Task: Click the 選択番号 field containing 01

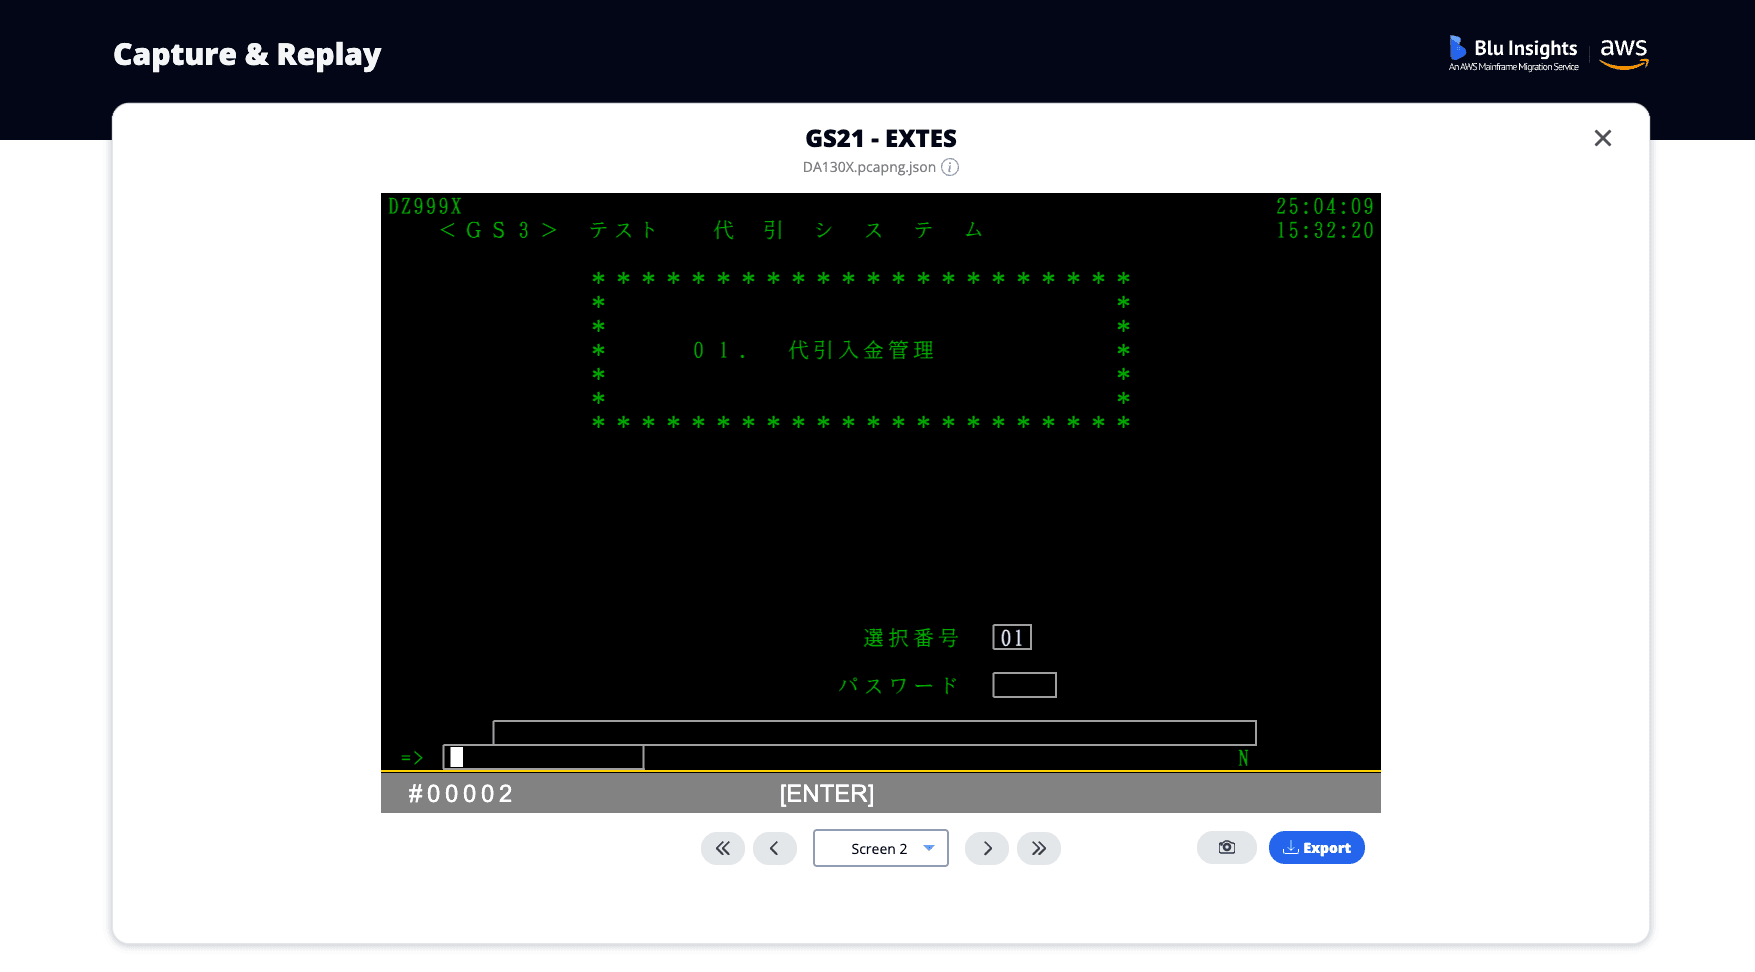Action: click(x=1011, y=638)
